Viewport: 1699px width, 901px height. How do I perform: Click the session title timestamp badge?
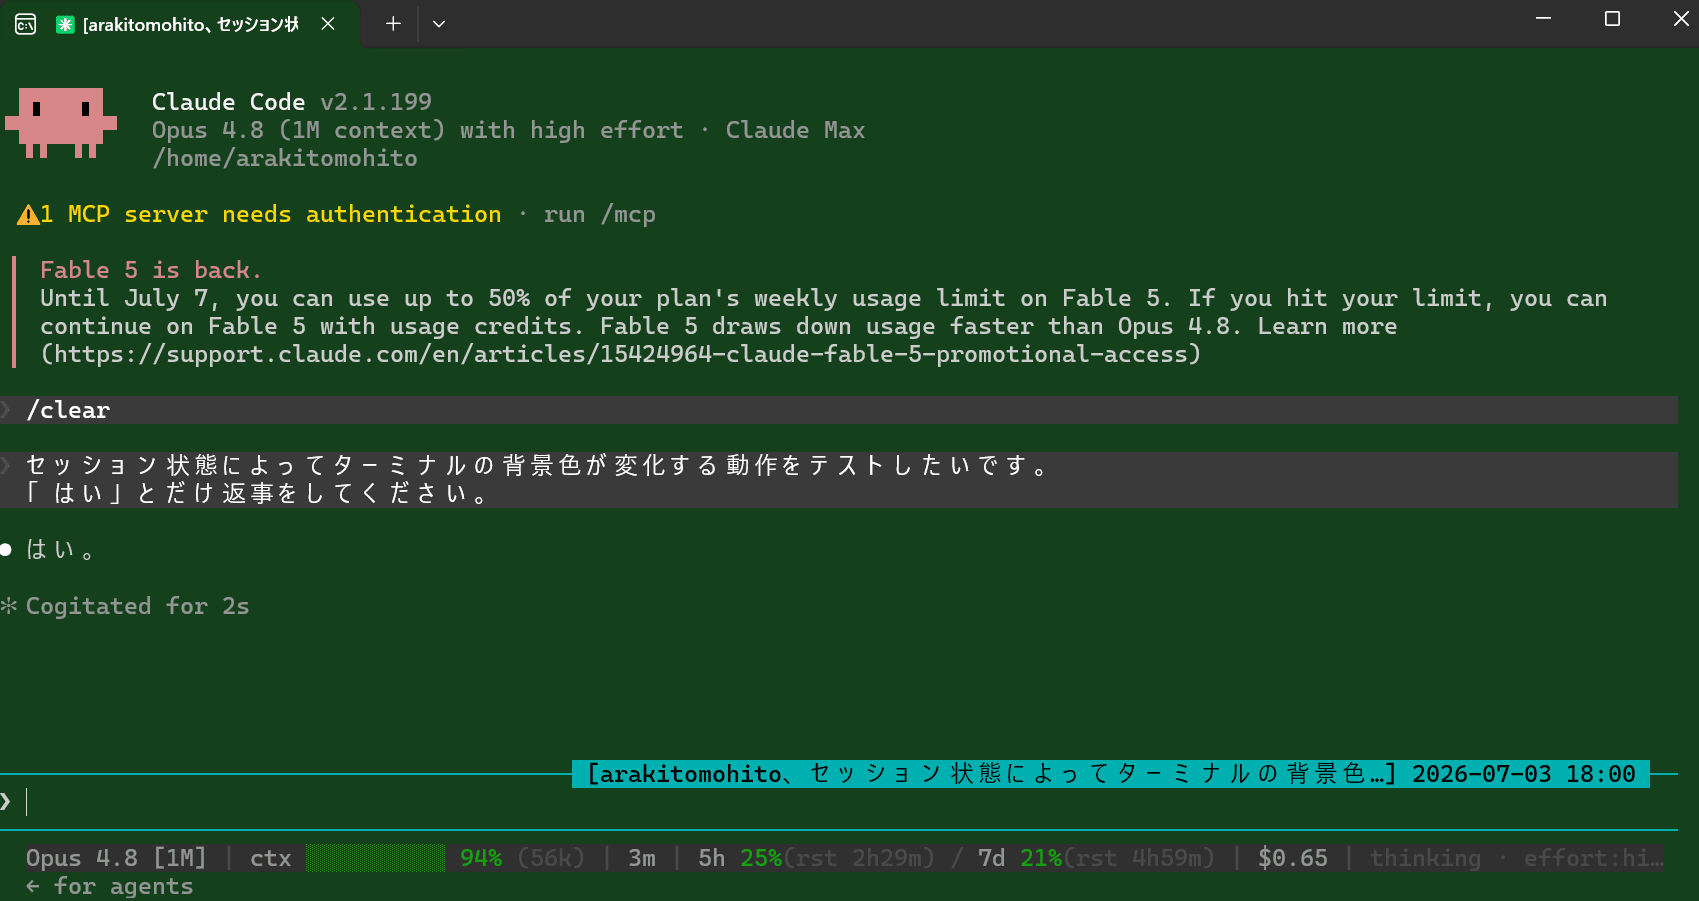[x=1111, y=774]
